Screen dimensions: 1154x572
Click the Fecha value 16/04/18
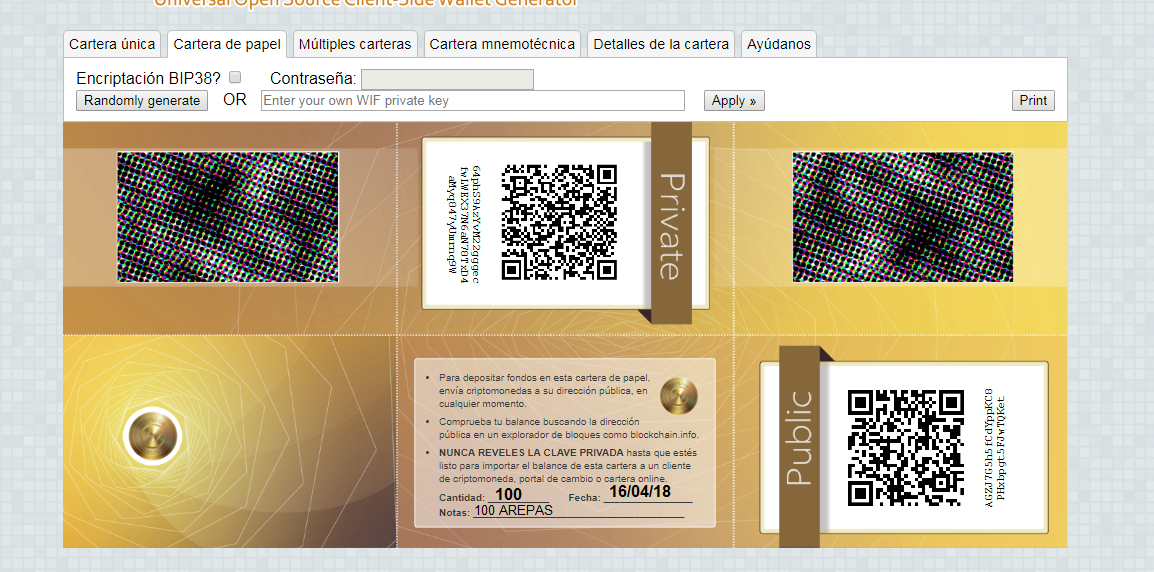pyautogui.click(x=640, y=491)
